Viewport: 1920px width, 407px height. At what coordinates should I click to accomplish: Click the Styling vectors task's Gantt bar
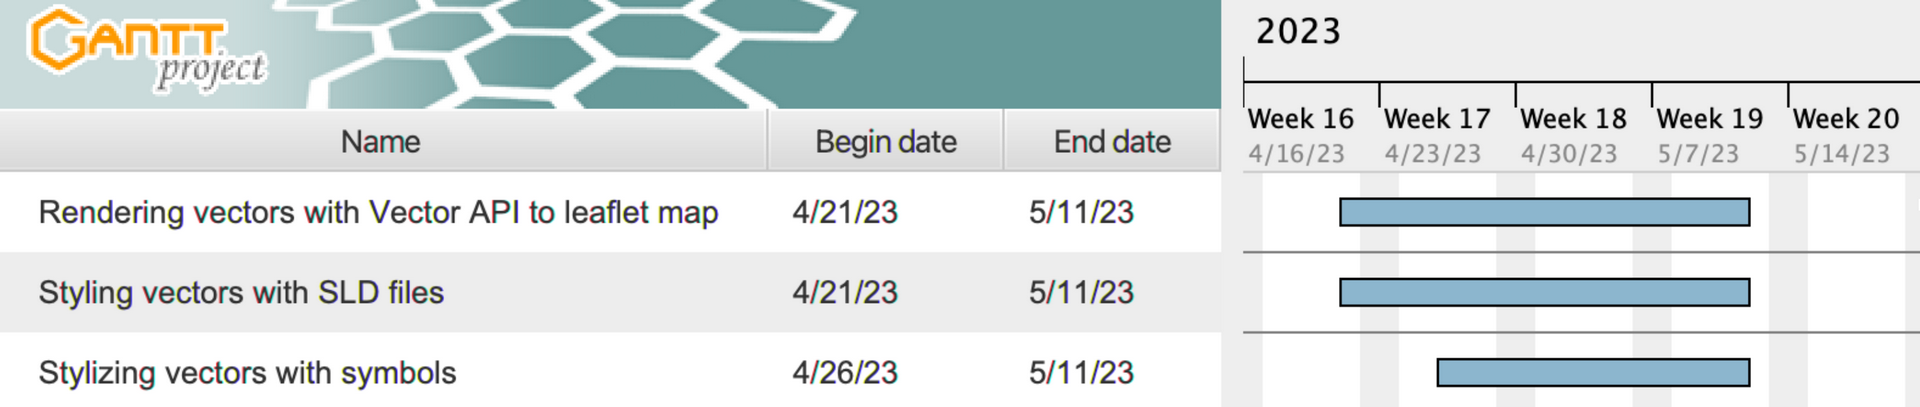(x=1544, y=292)
